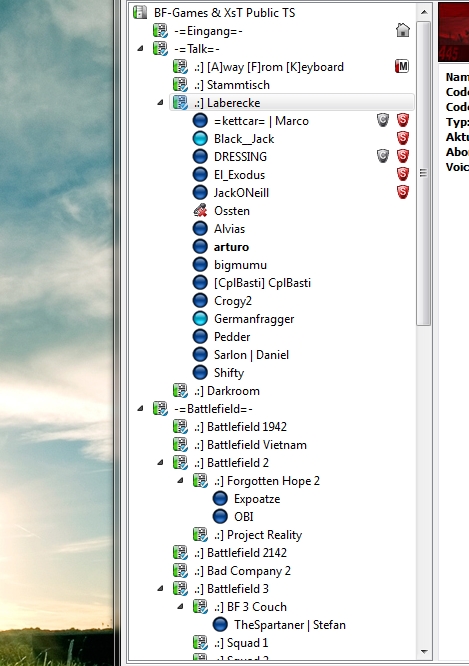Screen dimensions: 469x666
Task: Click the scroll up arrow of channel tree
Action: tap(424, 12)
